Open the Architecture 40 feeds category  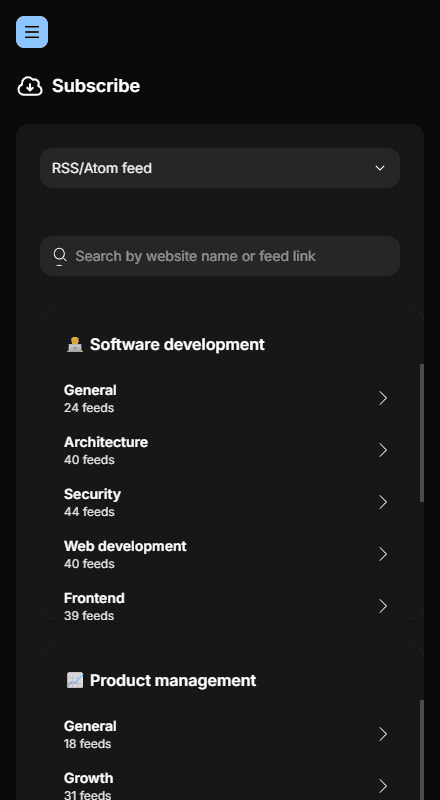[228, 450]
